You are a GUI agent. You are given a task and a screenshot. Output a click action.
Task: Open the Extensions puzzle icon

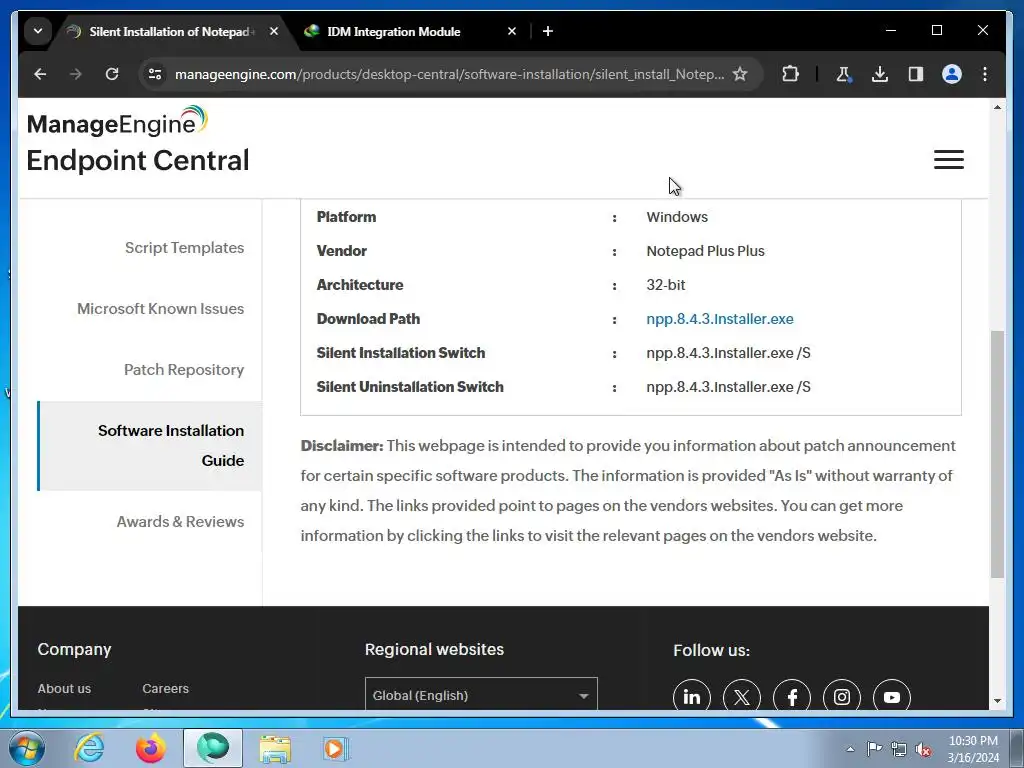[790, 74]
